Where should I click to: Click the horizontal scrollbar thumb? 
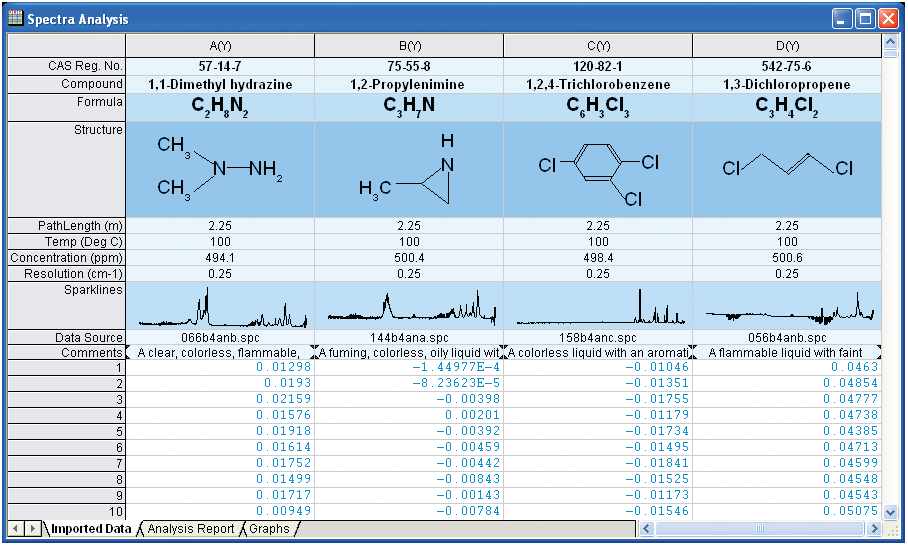[760, 529]
